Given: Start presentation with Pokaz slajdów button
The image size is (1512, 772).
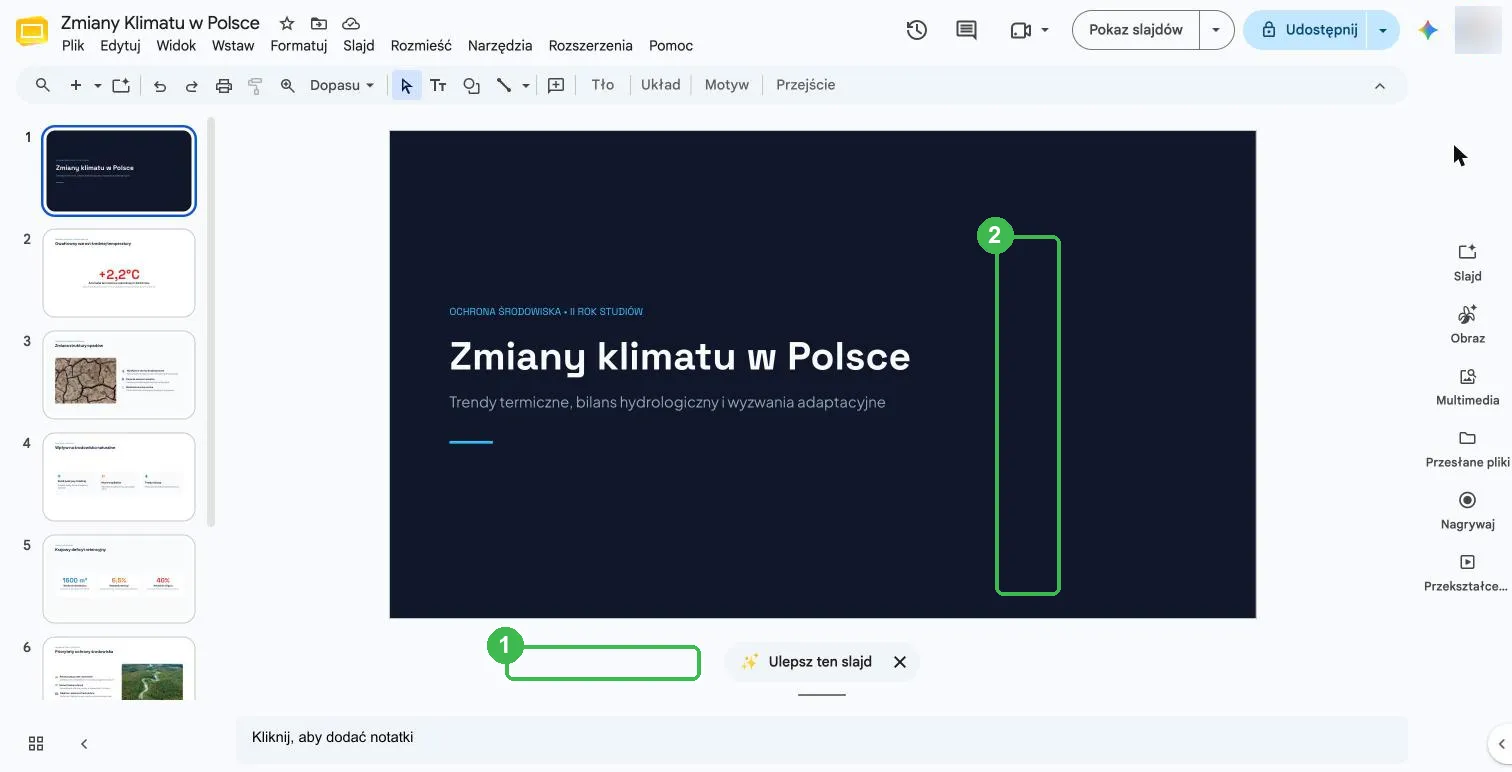Looking at the screenshot, I should pos(1136,30).
